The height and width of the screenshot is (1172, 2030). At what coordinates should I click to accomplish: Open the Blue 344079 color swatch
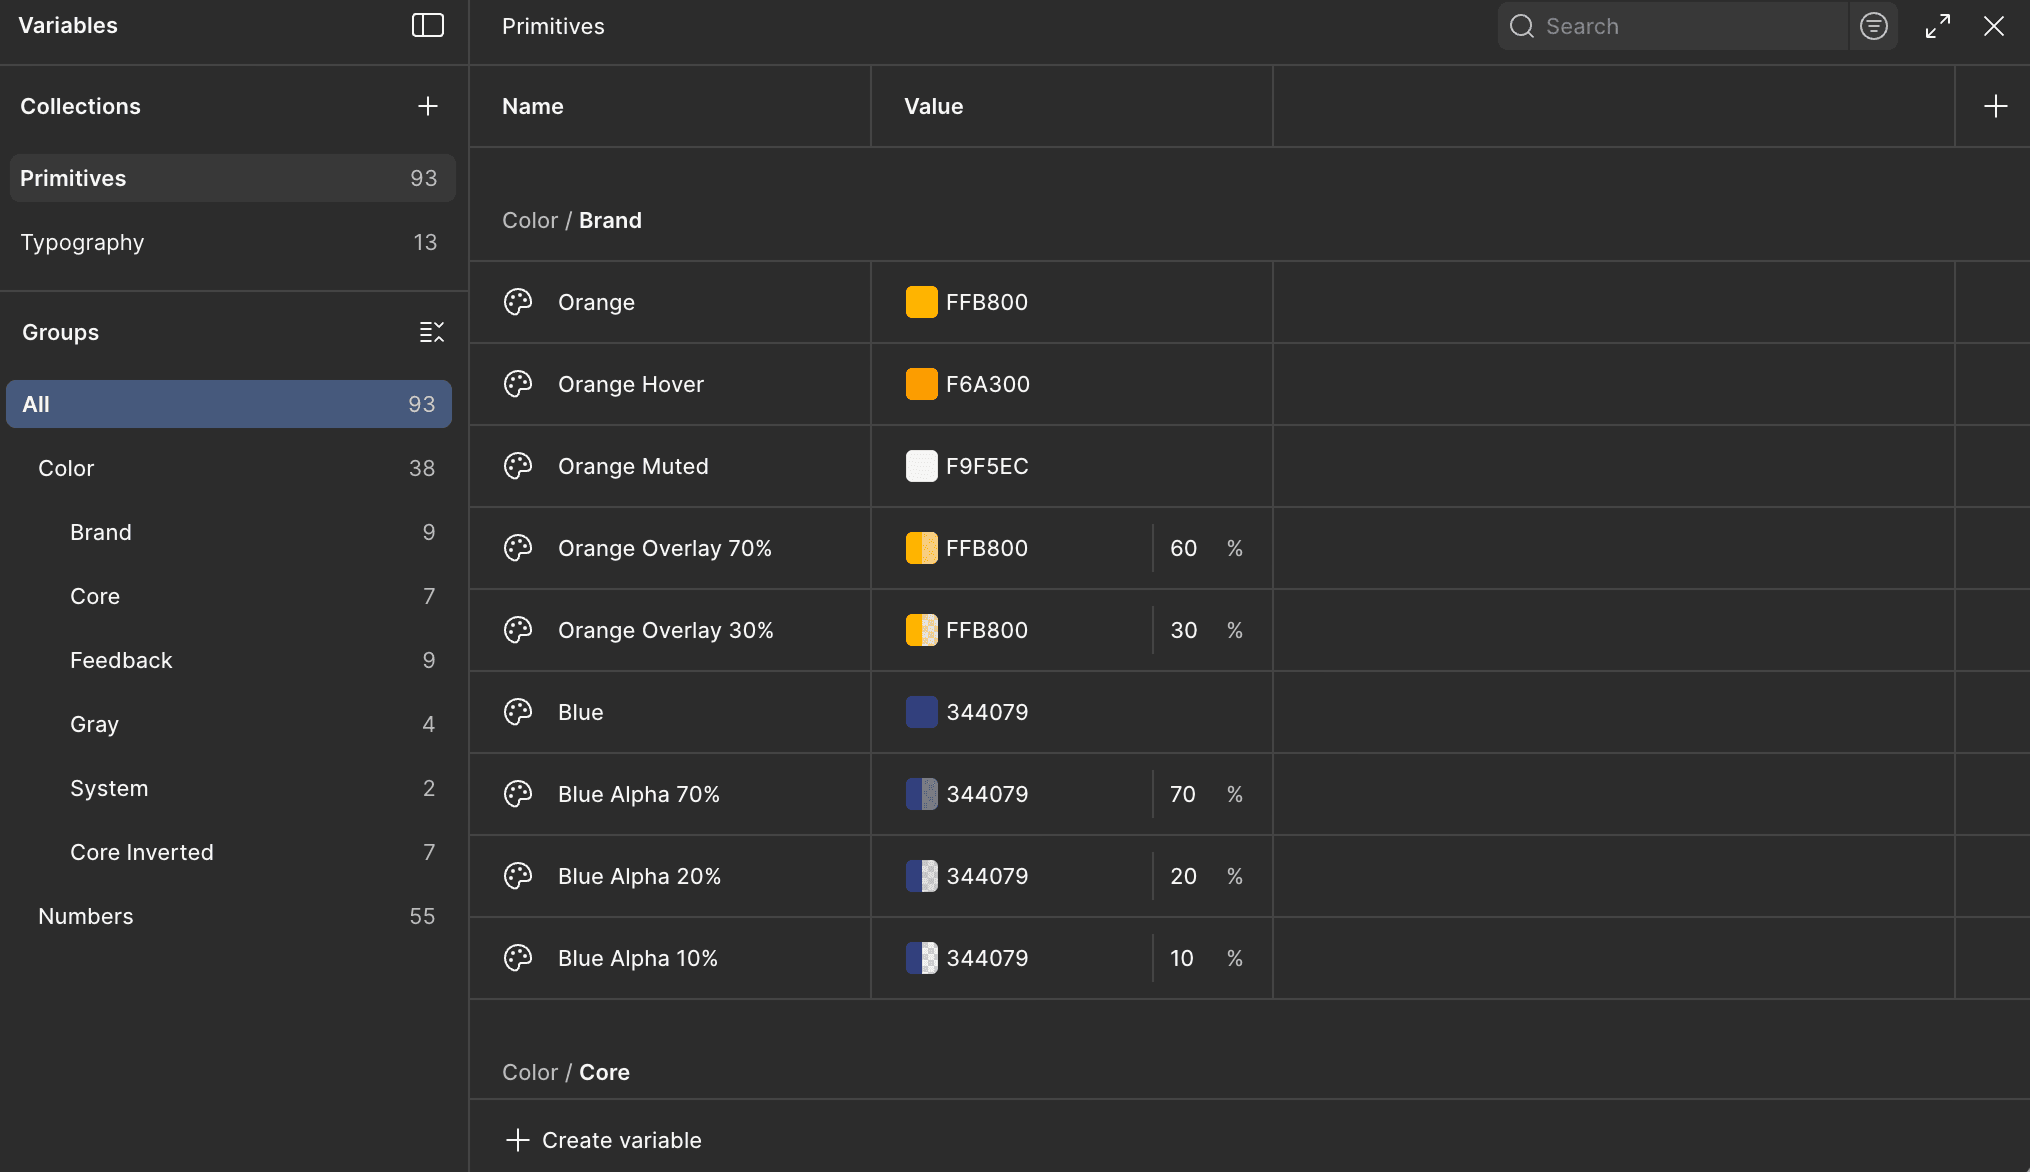point(921,712)
